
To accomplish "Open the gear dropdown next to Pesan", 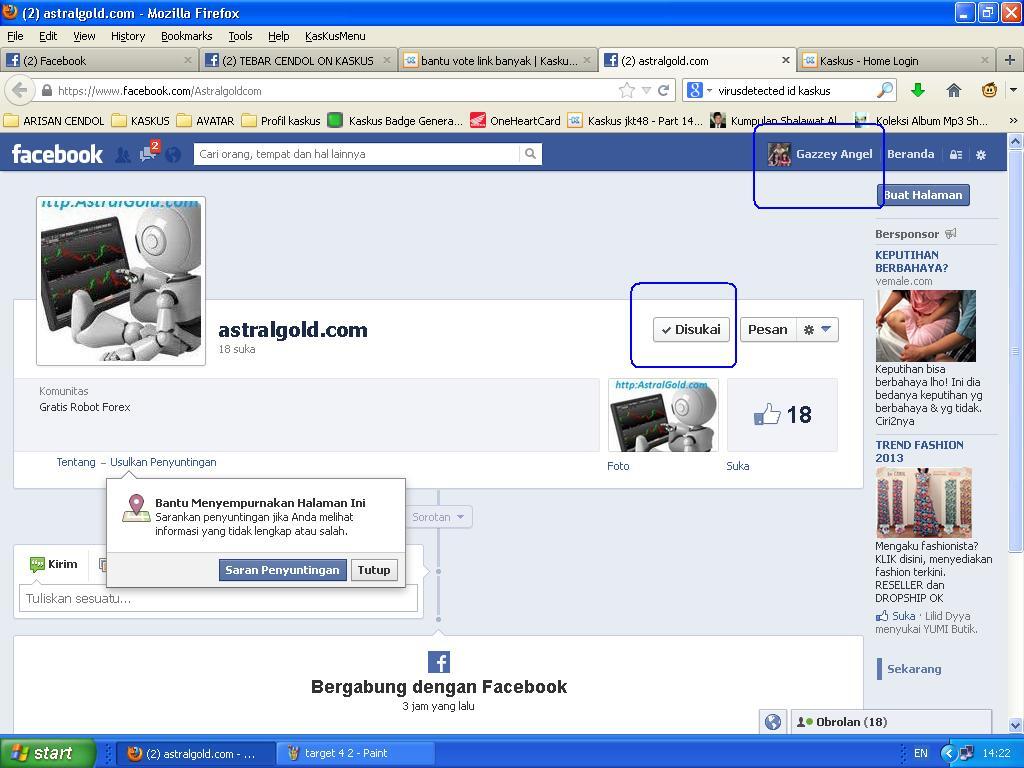I will point(816,328).
